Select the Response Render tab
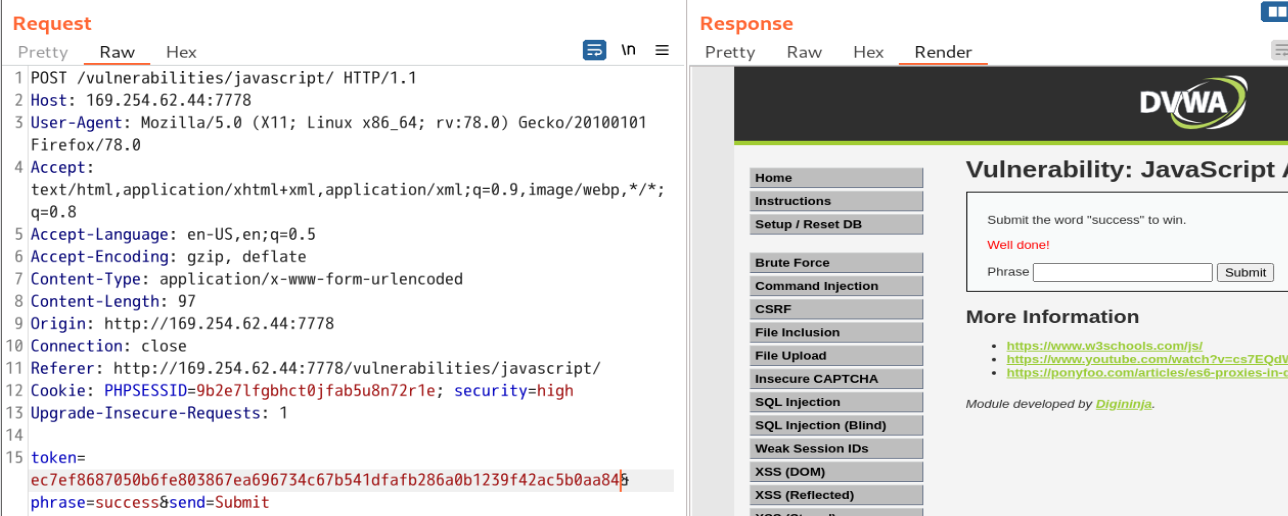The height and width of the screenshot is (516, 1288). coord(943,52)
